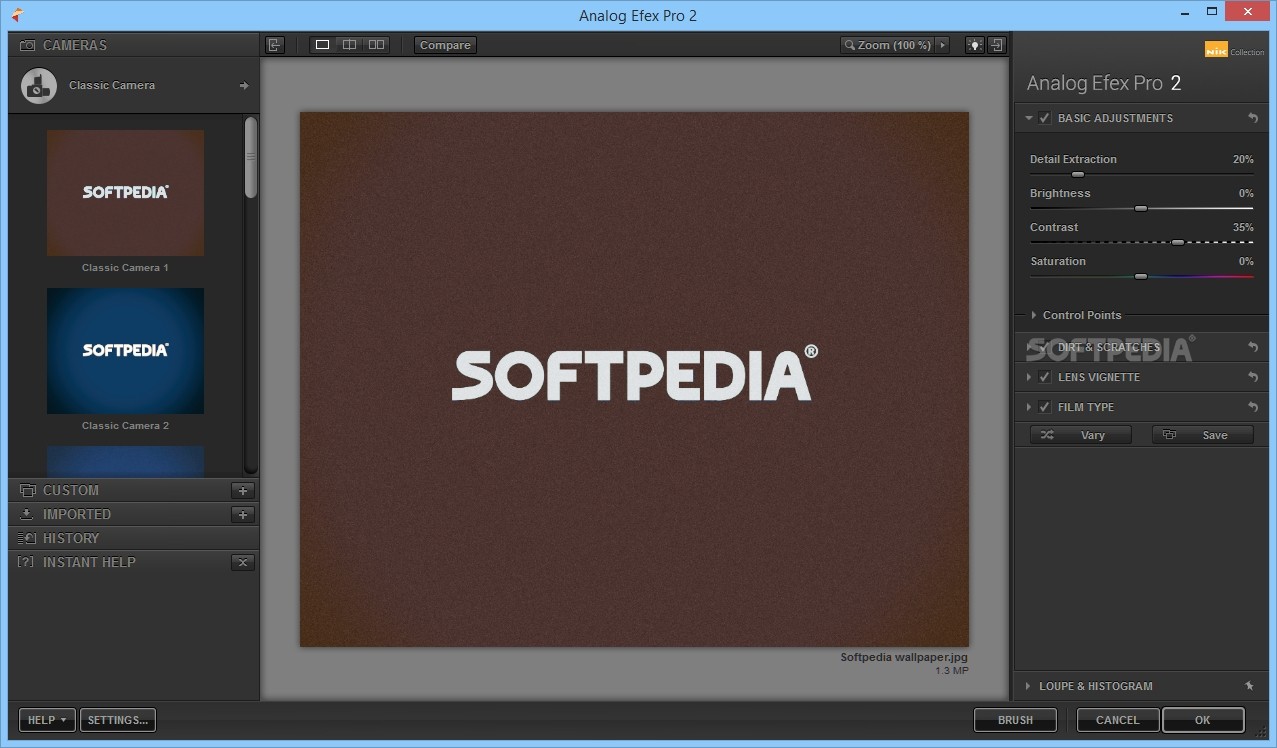Screen dimensions: 1277x748
Task: Open the Zoom level arrow dropdown
Action: tap(941, 45)
